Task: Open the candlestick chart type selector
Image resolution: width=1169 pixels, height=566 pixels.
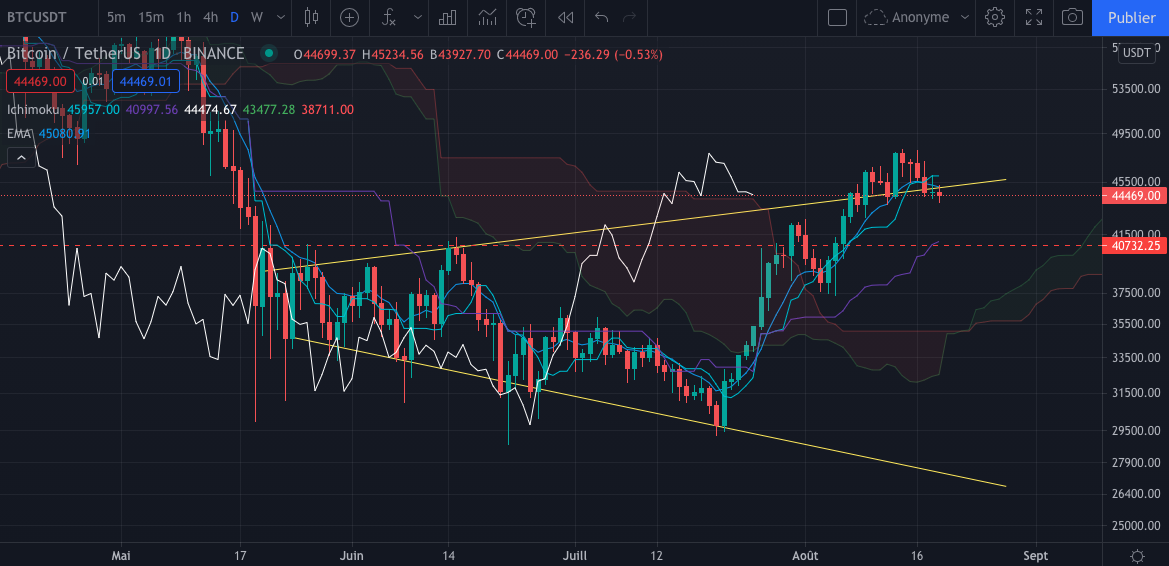Action: [x=310, y=17]
